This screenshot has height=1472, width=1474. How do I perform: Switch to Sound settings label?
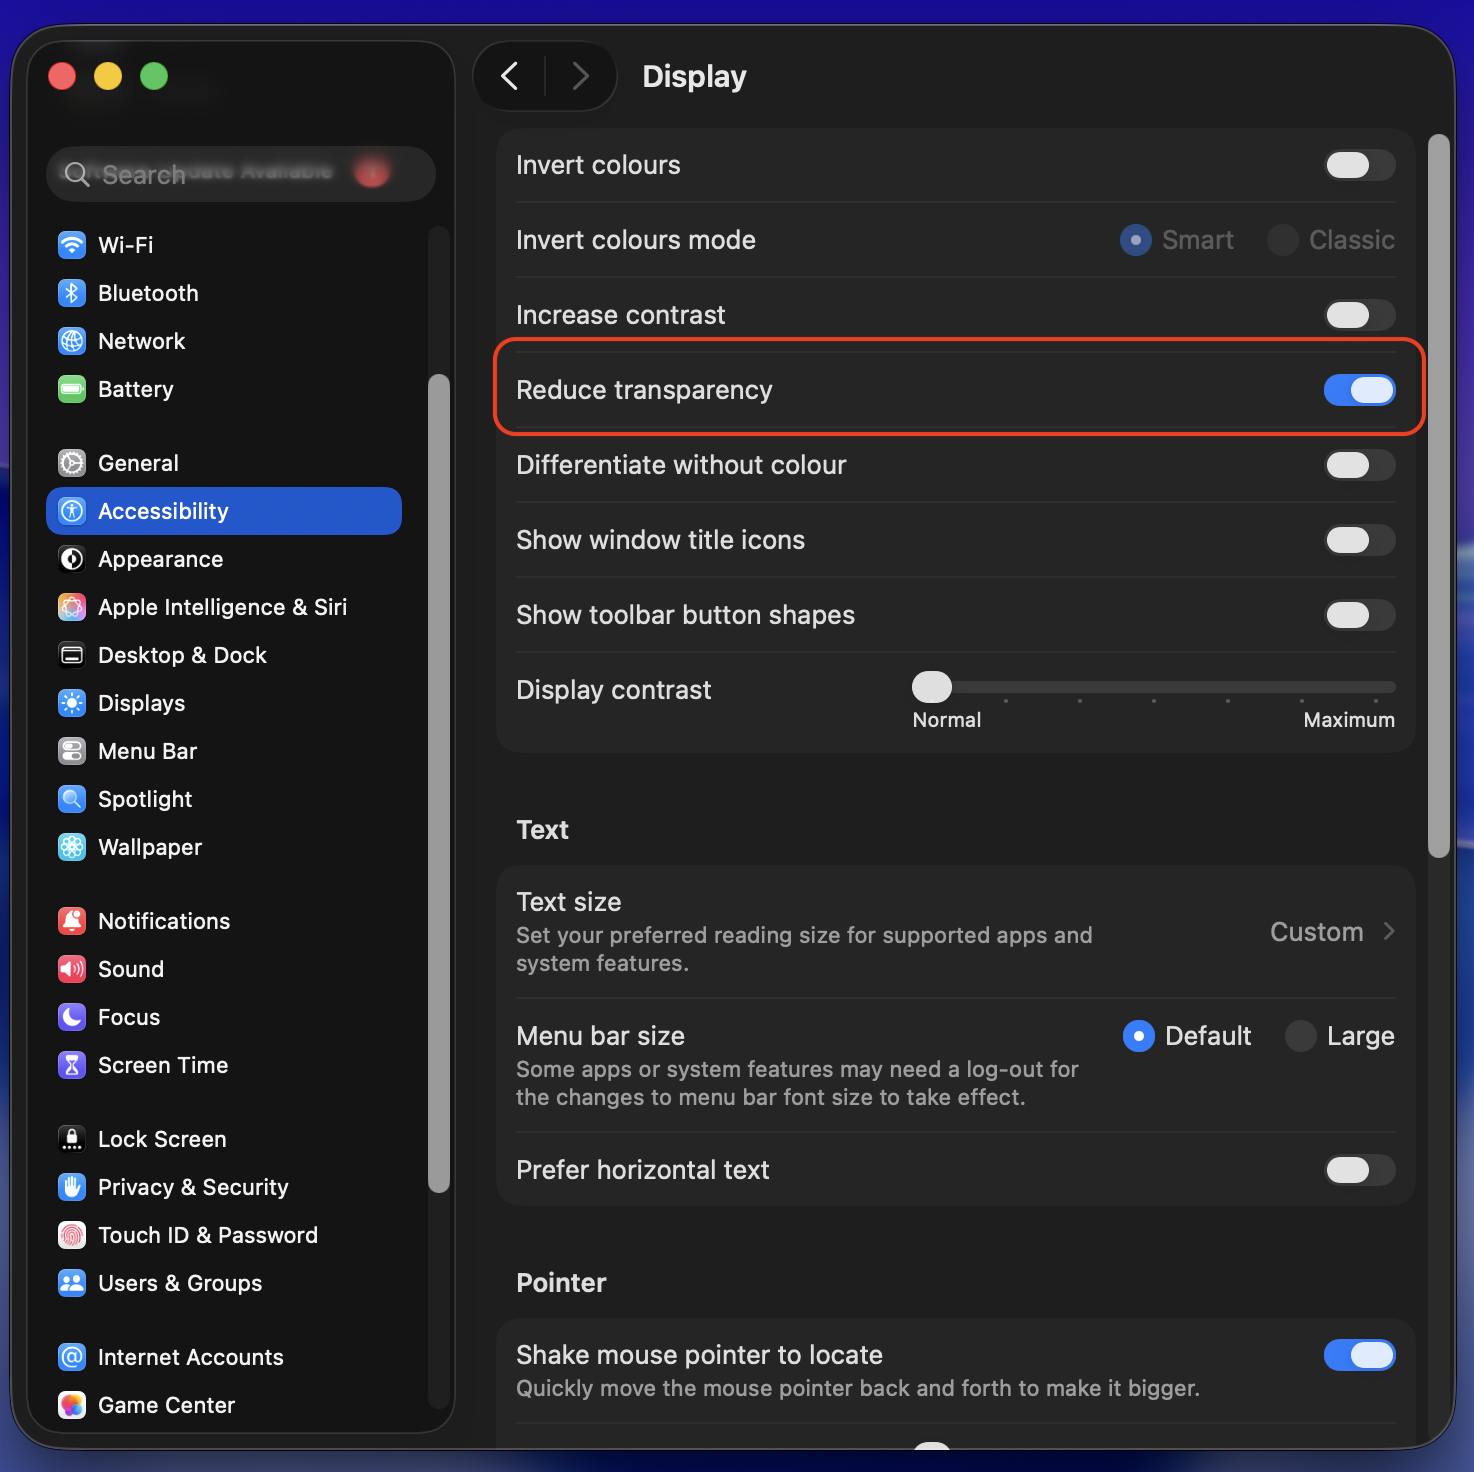[x=131, y=969]
